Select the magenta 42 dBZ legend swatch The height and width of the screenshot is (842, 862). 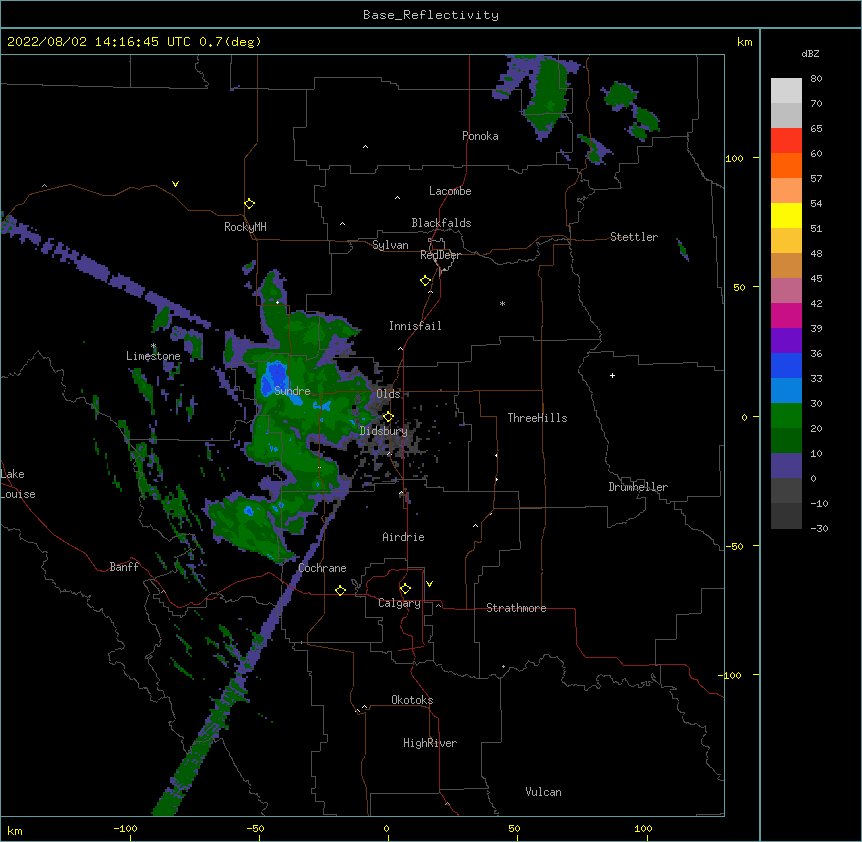pos(786,315)
